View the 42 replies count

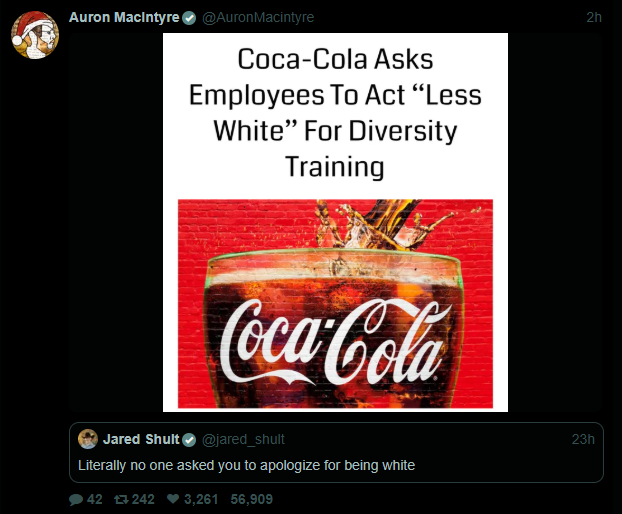coord(94,499)
